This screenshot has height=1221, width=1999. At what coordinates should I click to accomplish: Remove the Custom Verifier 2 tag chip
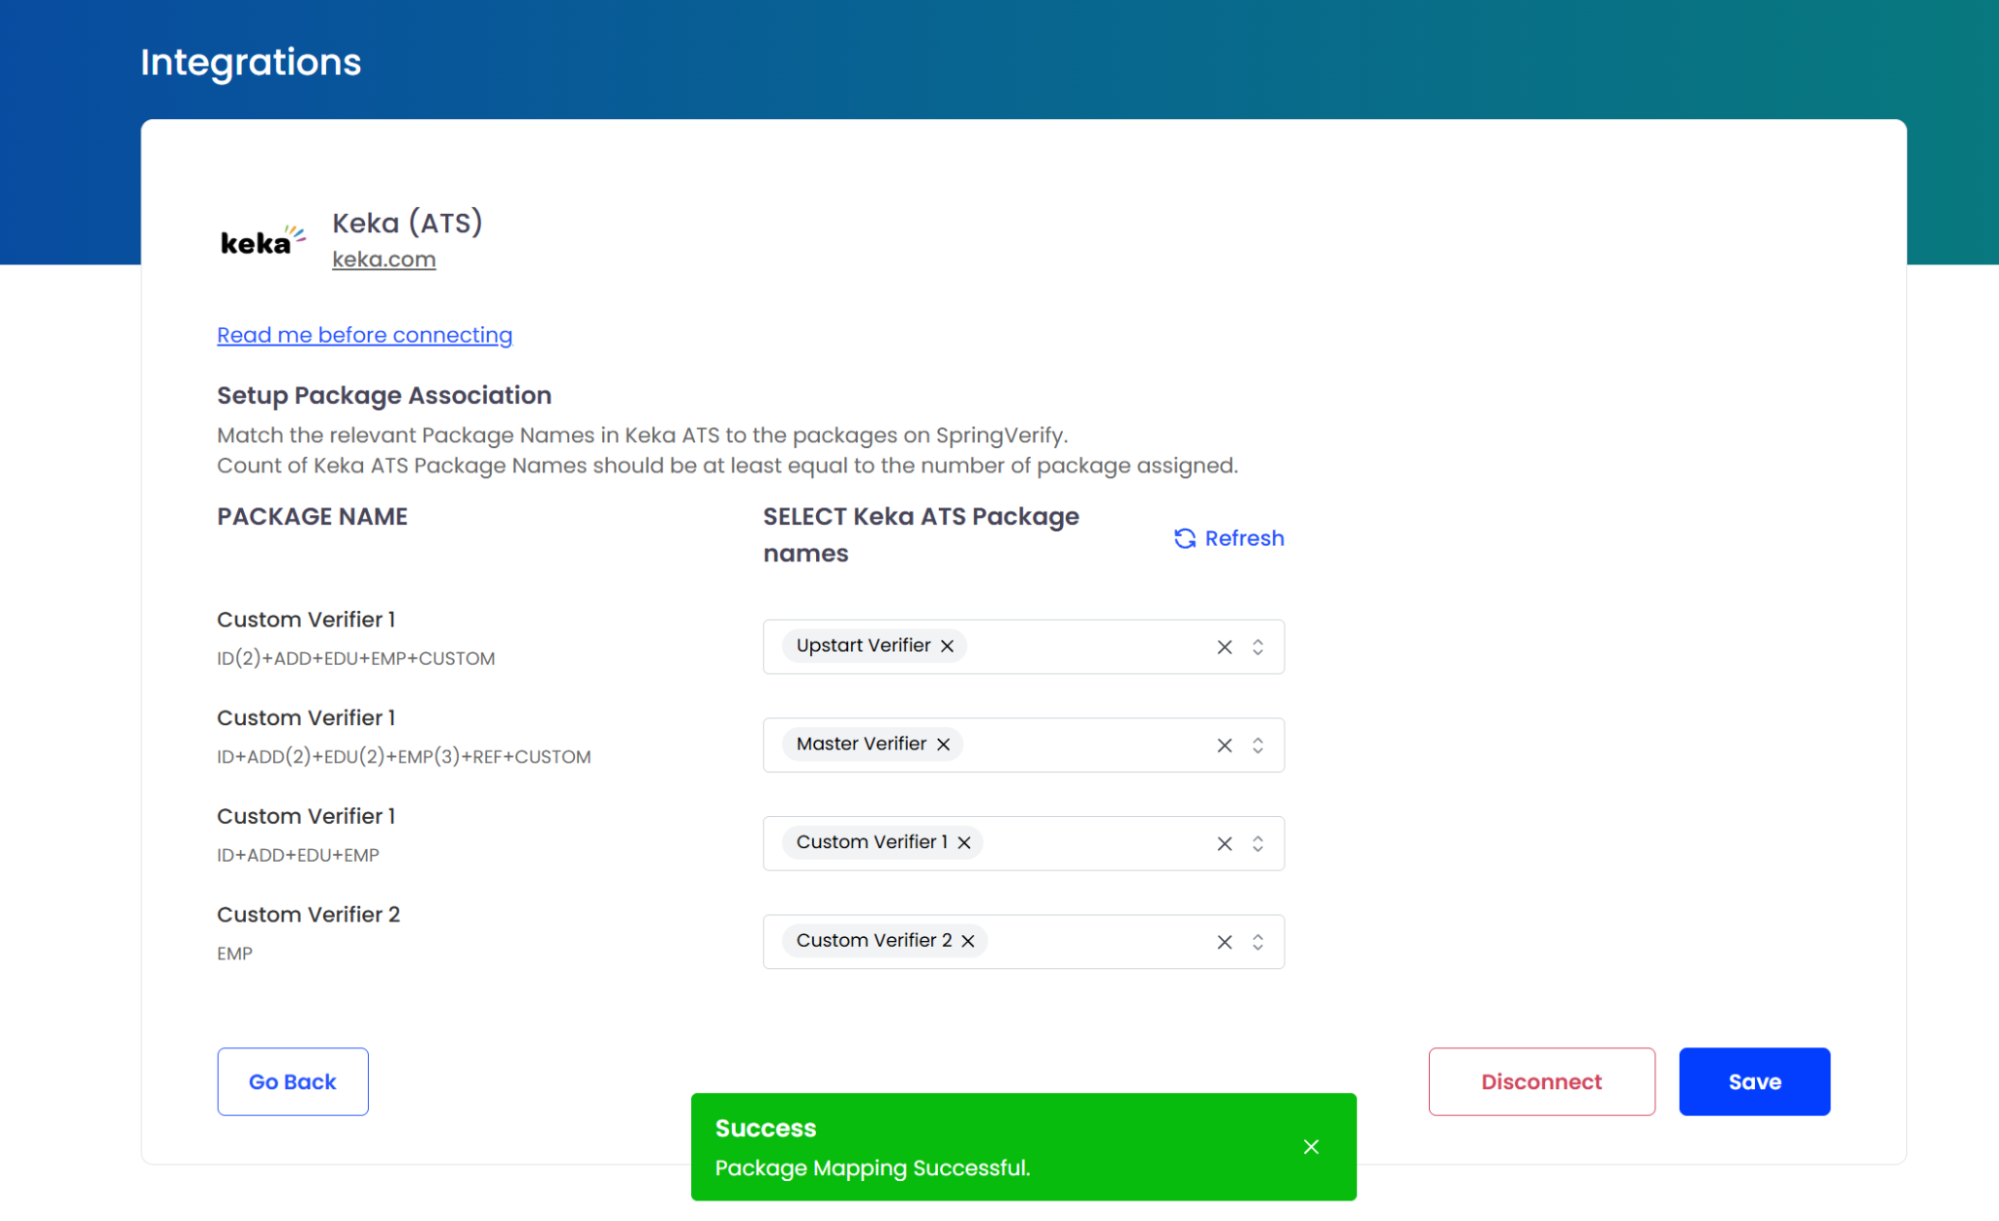(x=968, y=941)
